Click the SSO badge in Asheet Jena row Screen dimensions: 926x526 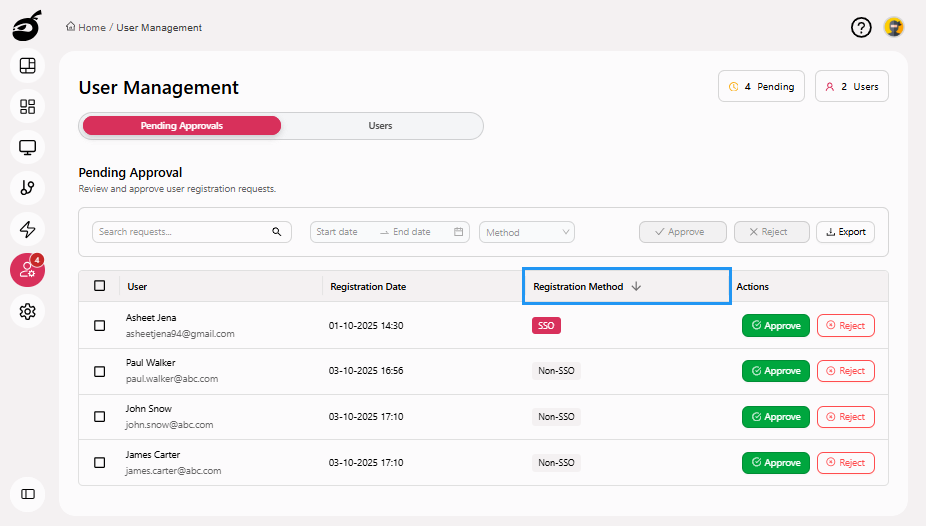pyautogui.click(x=546, y=326)
